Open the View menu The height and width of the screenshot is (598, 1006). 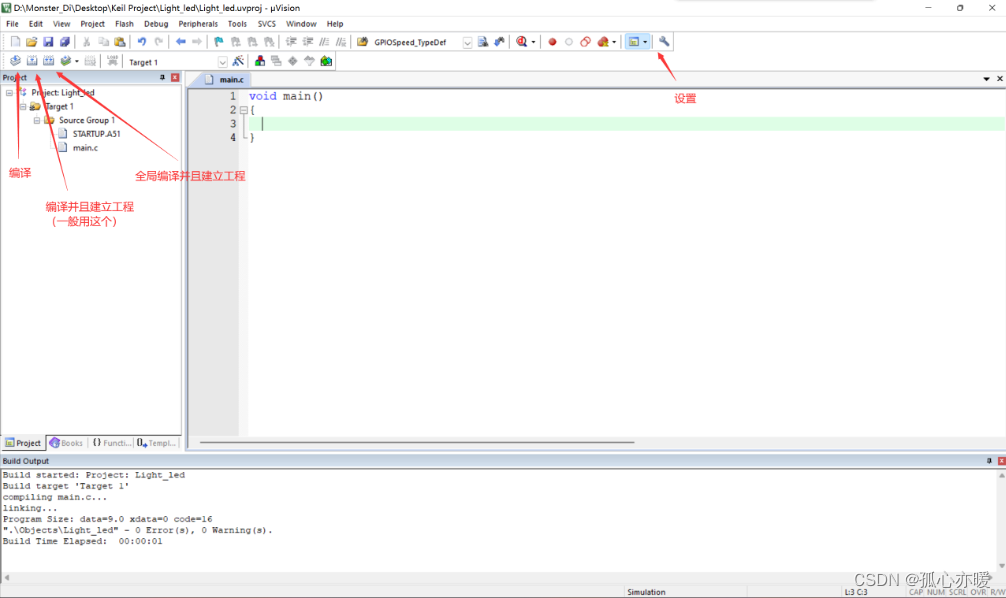[62, 24]
